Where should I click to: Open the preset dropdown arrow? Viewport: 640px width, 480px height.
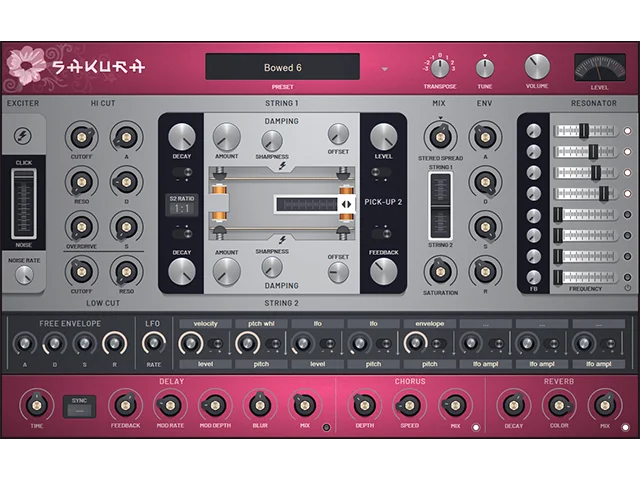point(384,69)
